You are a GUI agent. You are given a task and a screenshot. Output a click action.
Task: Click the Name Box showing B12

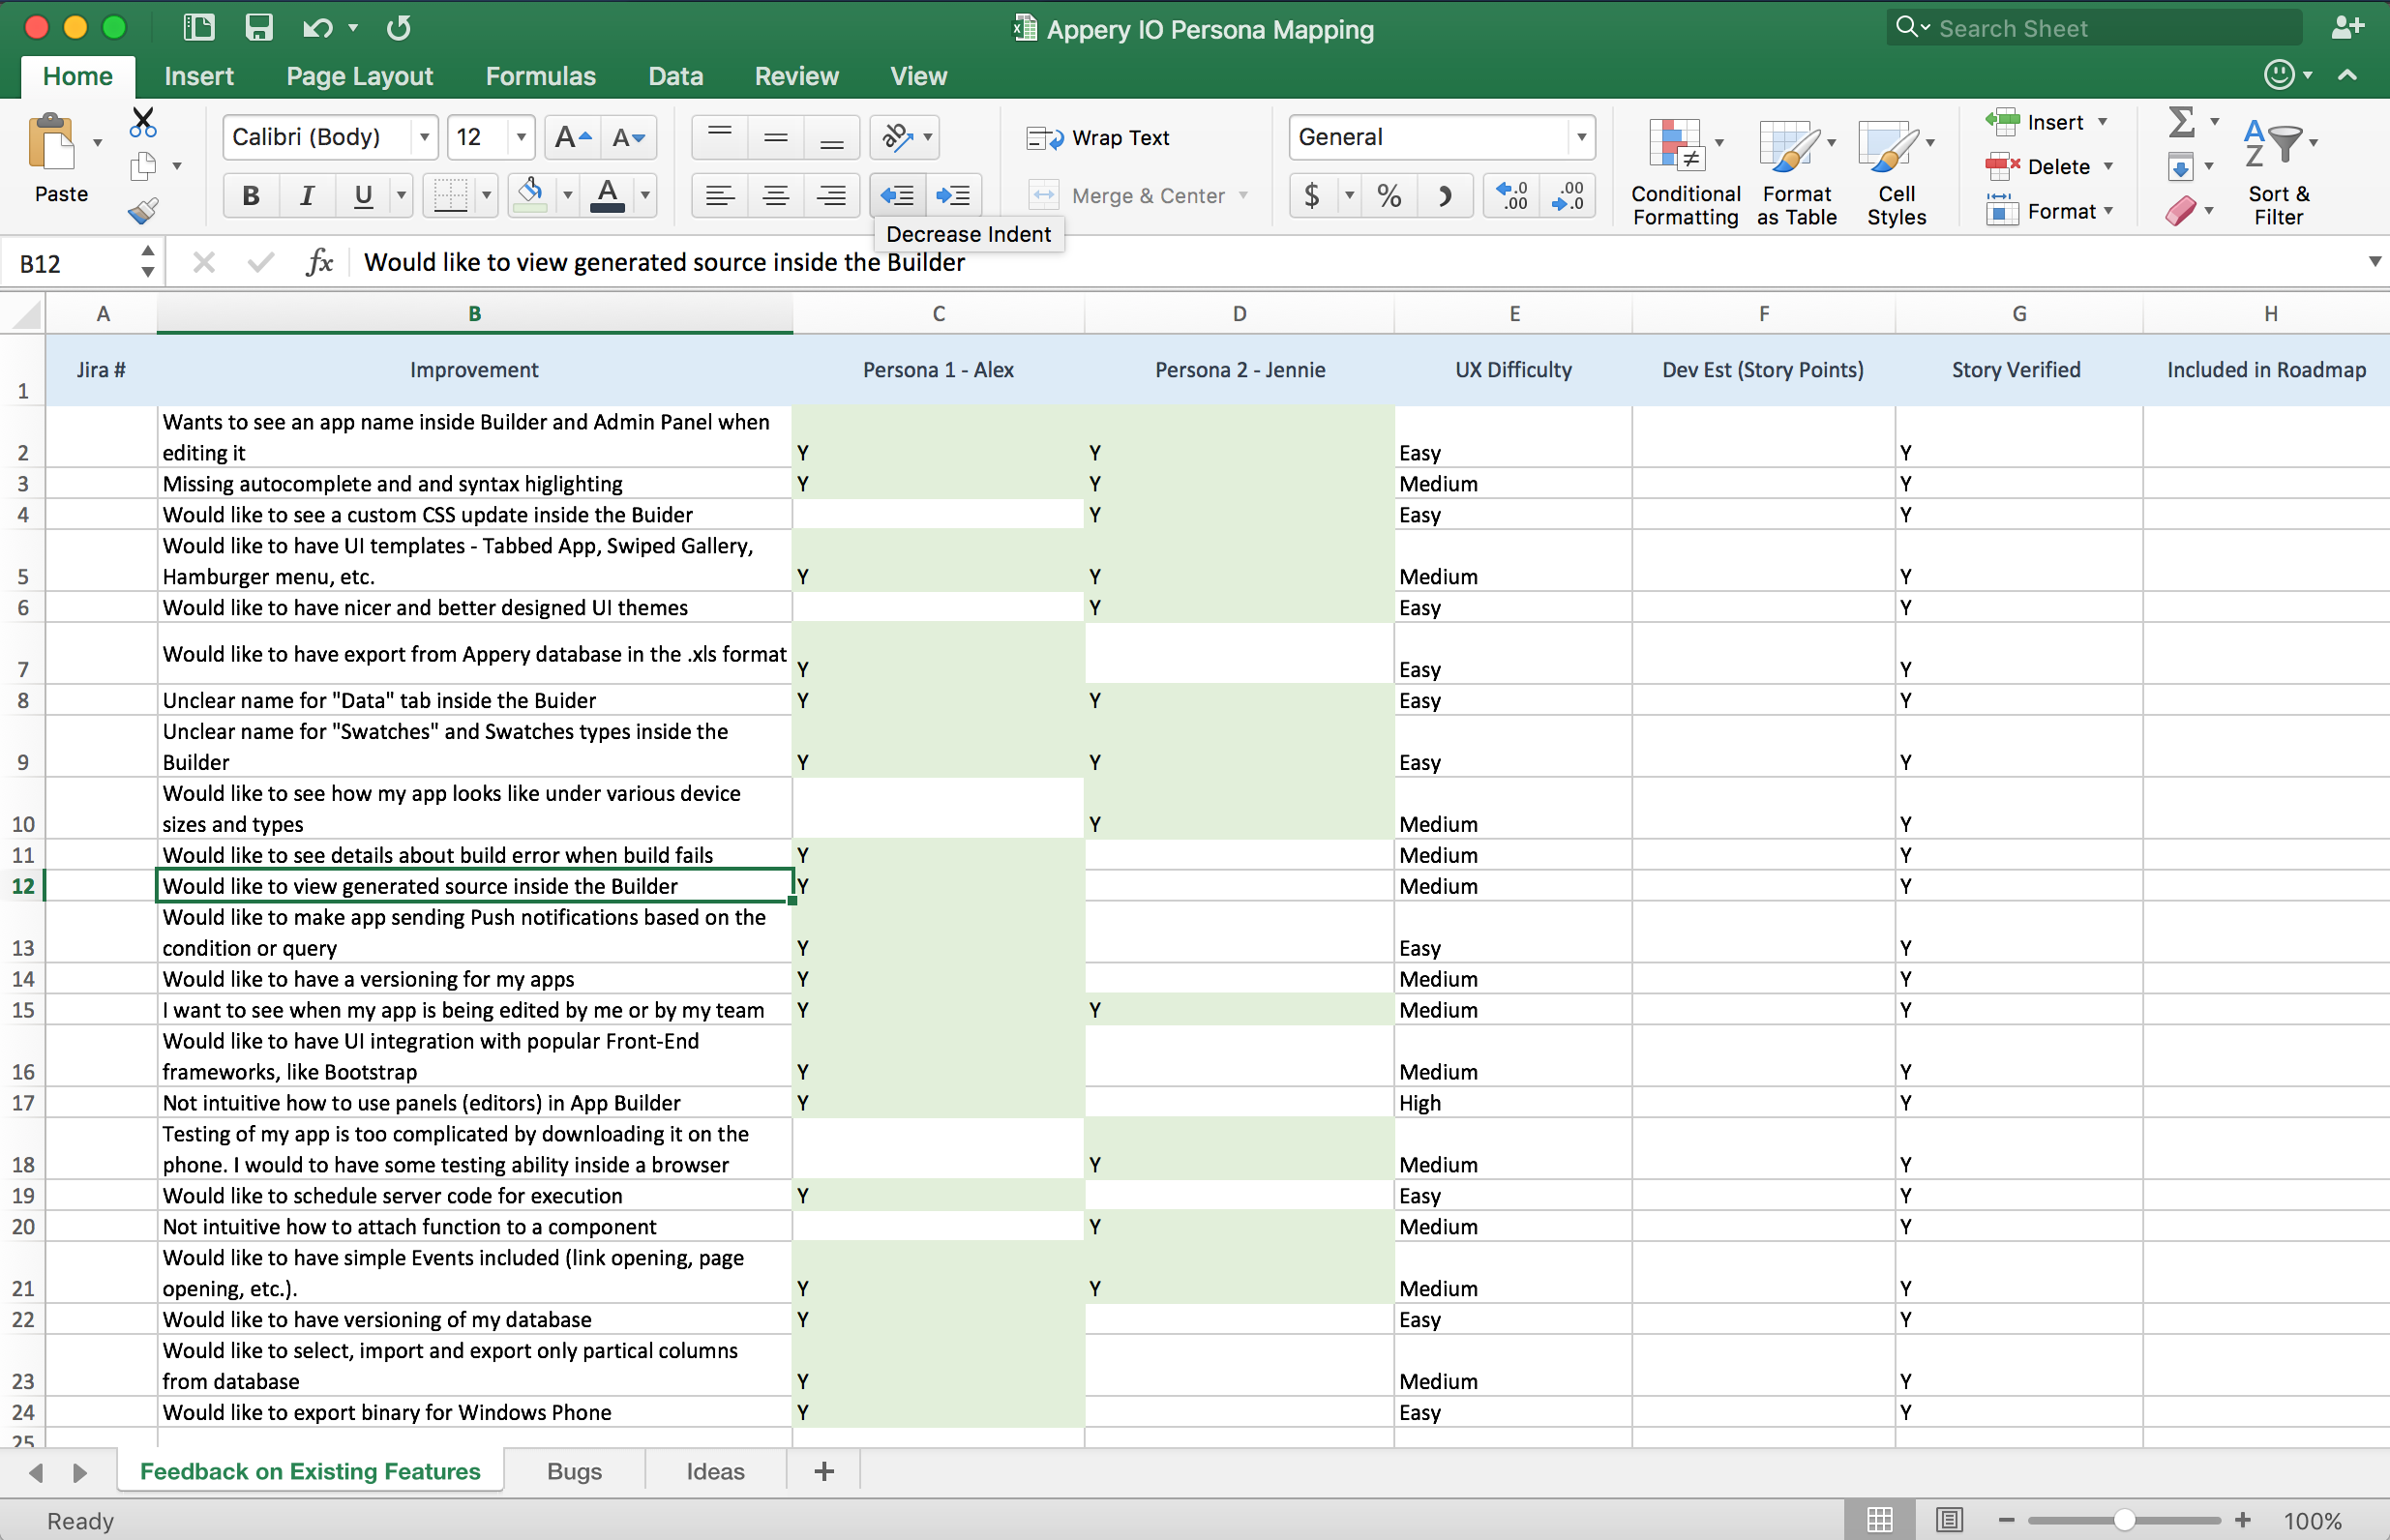(70, 263)
